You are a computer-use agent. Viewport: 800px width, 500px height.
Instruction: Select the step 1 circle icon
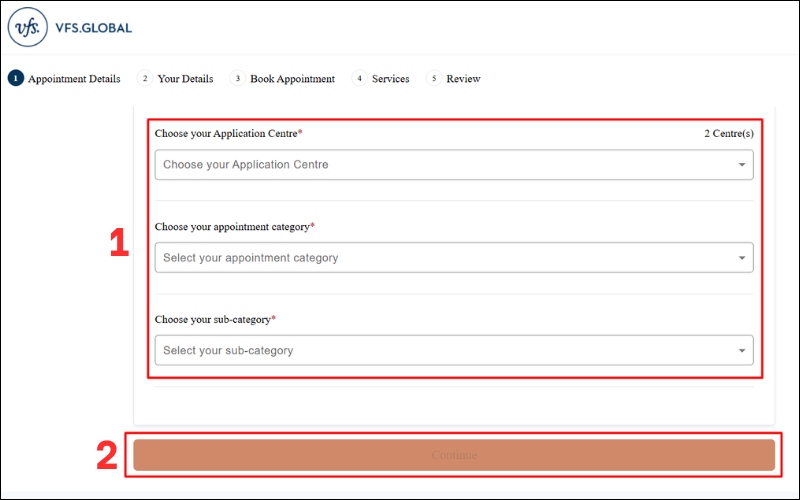tap(16, 78)
